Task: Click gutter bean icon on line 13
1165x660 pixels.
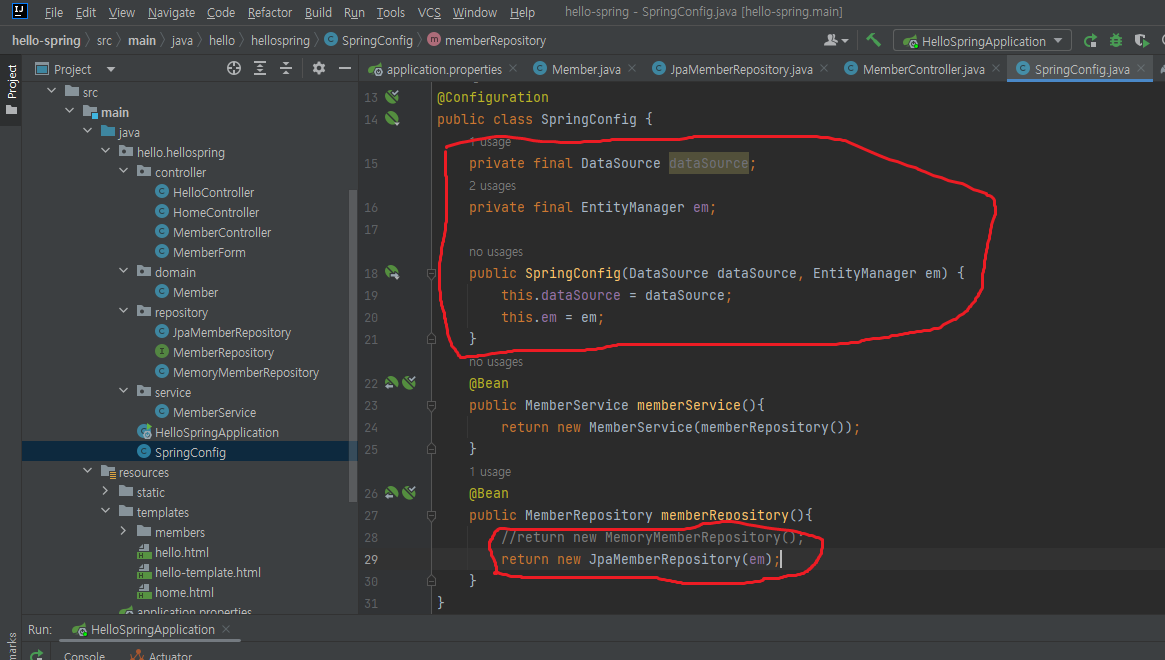Action: pyautogui.click(x=392, y=97)
